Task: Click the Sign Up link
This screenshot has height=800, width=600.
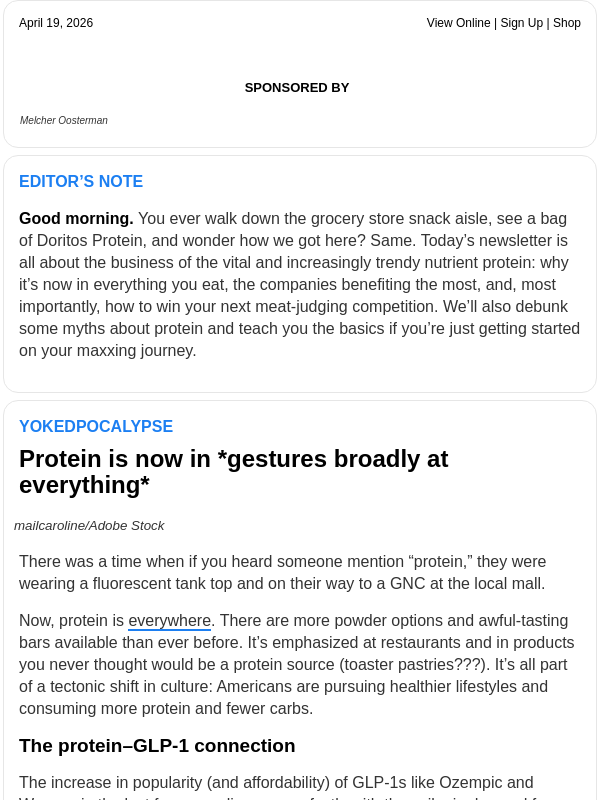Action: click(522, 23)
